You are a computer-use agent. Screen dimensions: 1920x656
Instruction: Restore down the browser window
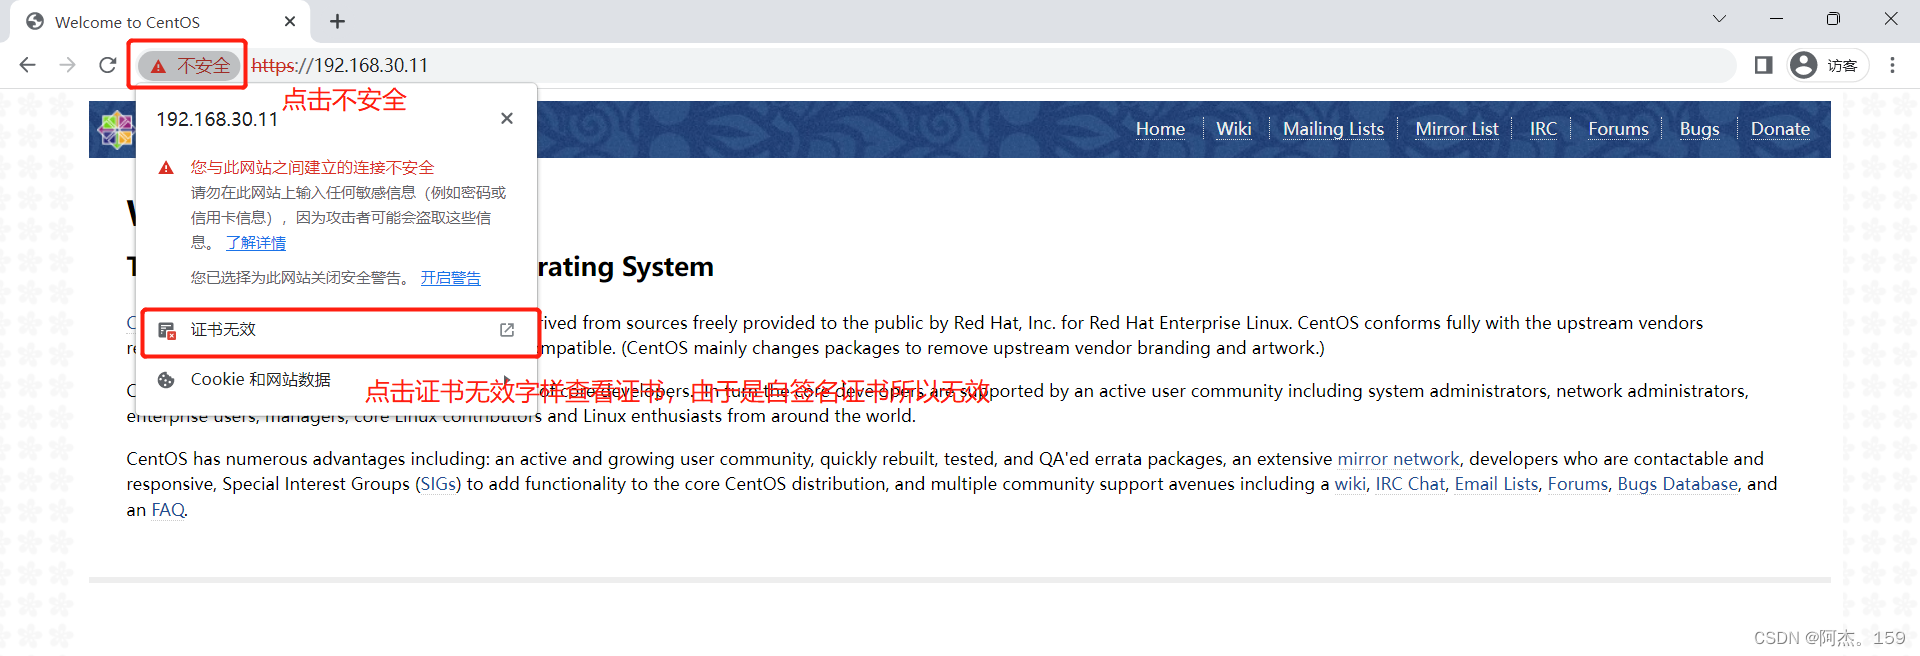(1833, 19)
